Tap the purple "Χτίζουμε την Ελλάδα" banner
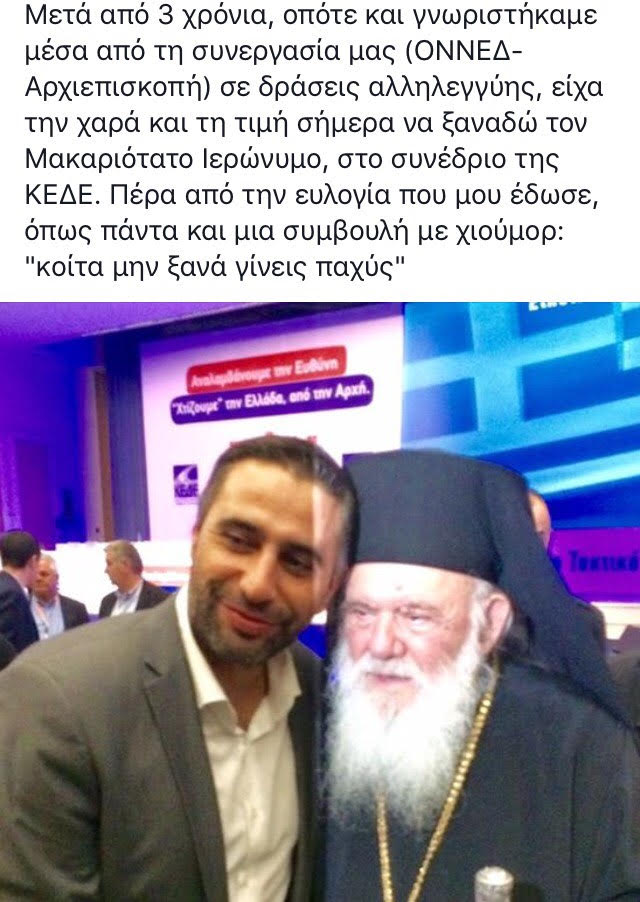Screen dimensions: 640x902 [x=272, y=400]
